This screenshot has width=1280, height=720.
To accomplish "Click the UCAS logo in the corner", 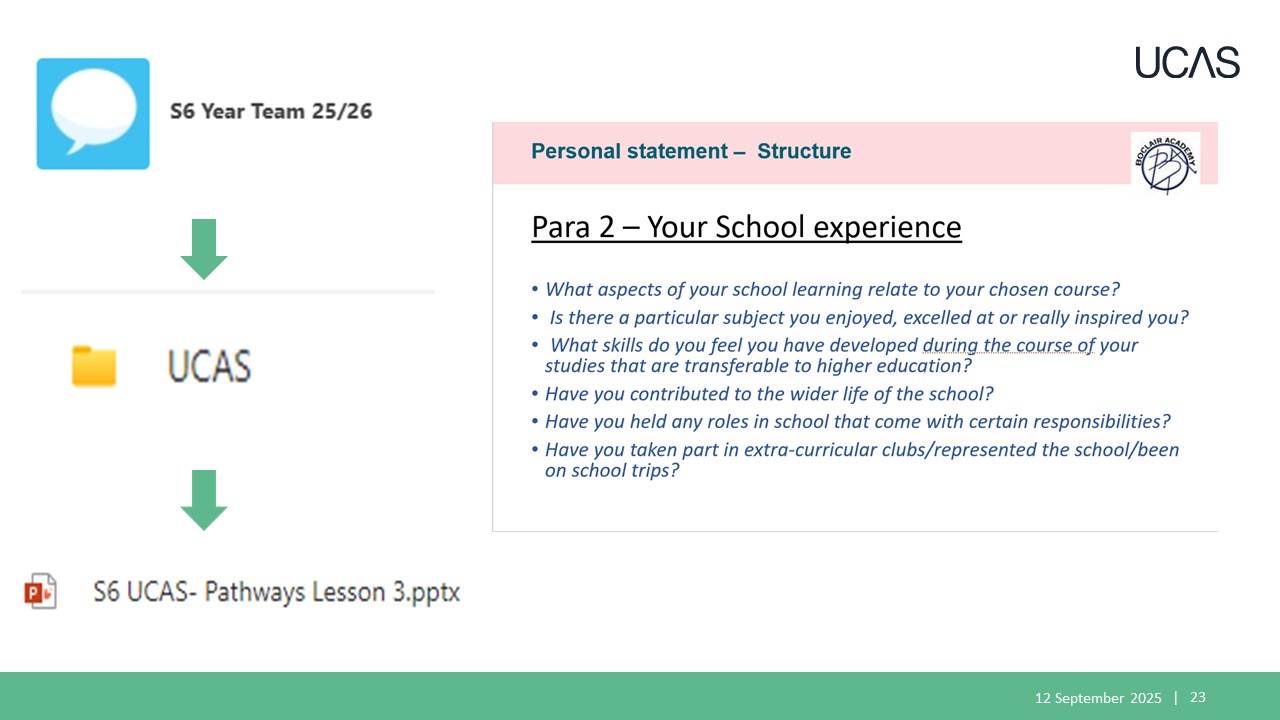I will pos(1187,62).
